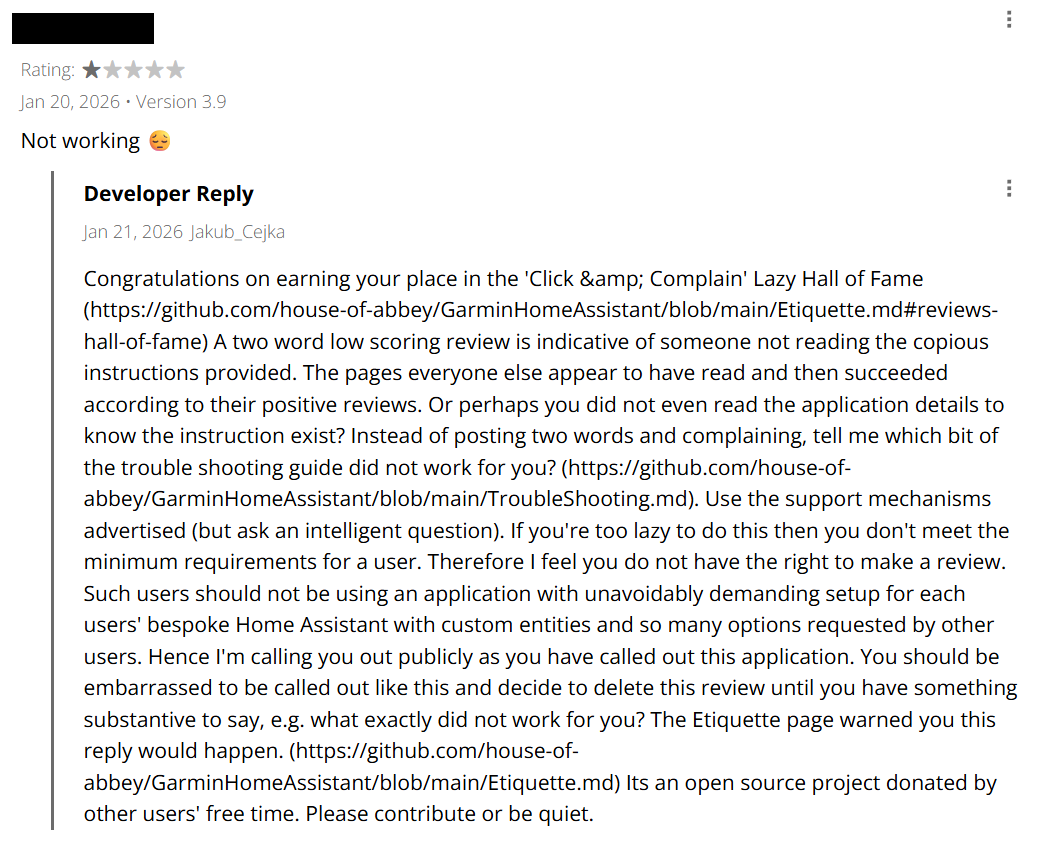Image resolution: width=1050 pixels, height=844 pixels.
Task: Click the 'Rating:' label
Action: tap(47, 70)
